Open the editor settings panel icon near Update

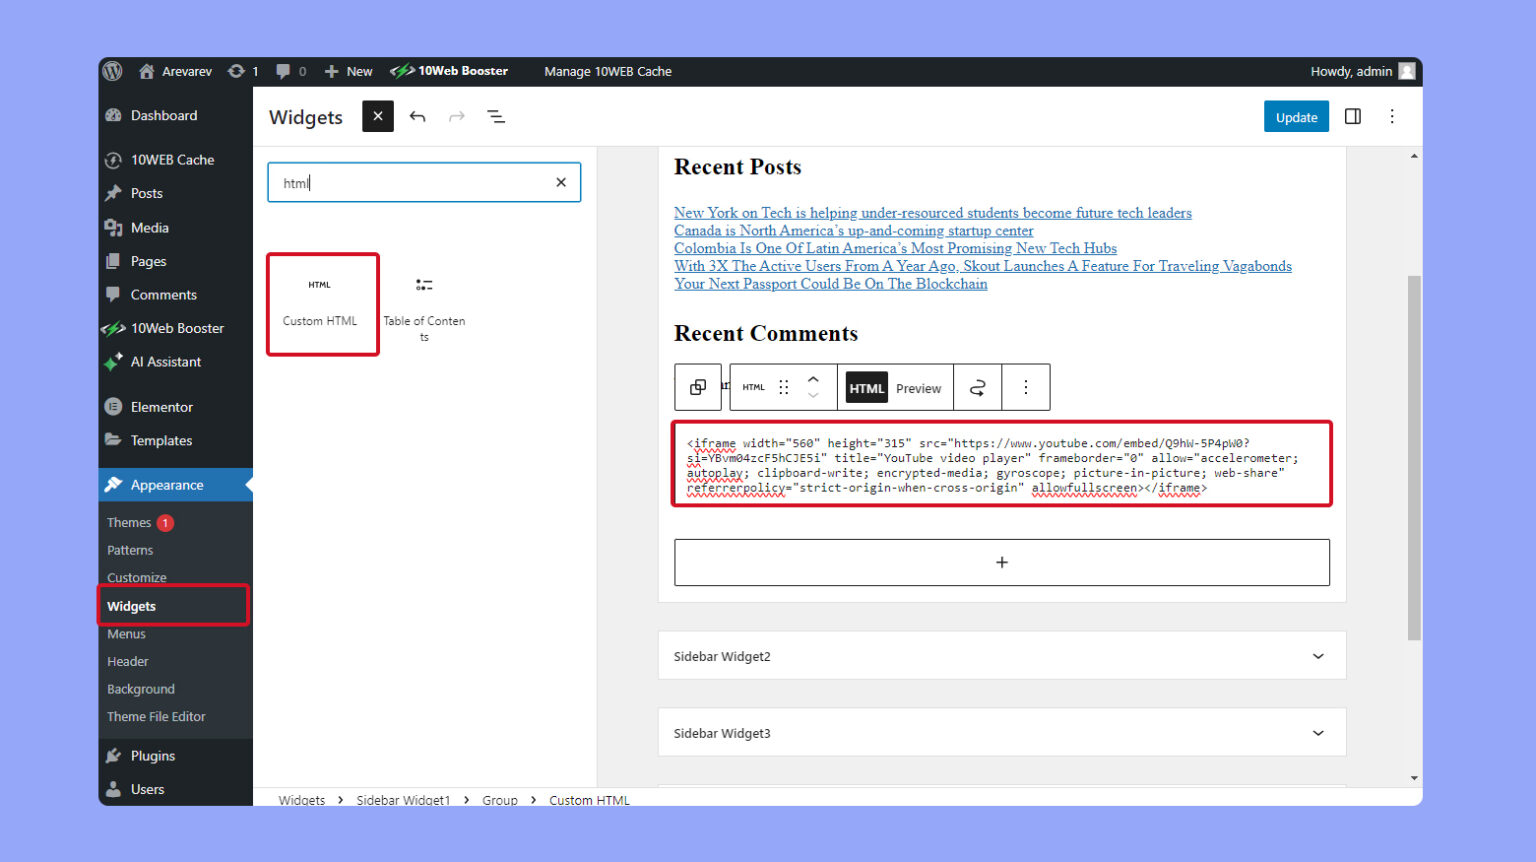[1353, 116]
